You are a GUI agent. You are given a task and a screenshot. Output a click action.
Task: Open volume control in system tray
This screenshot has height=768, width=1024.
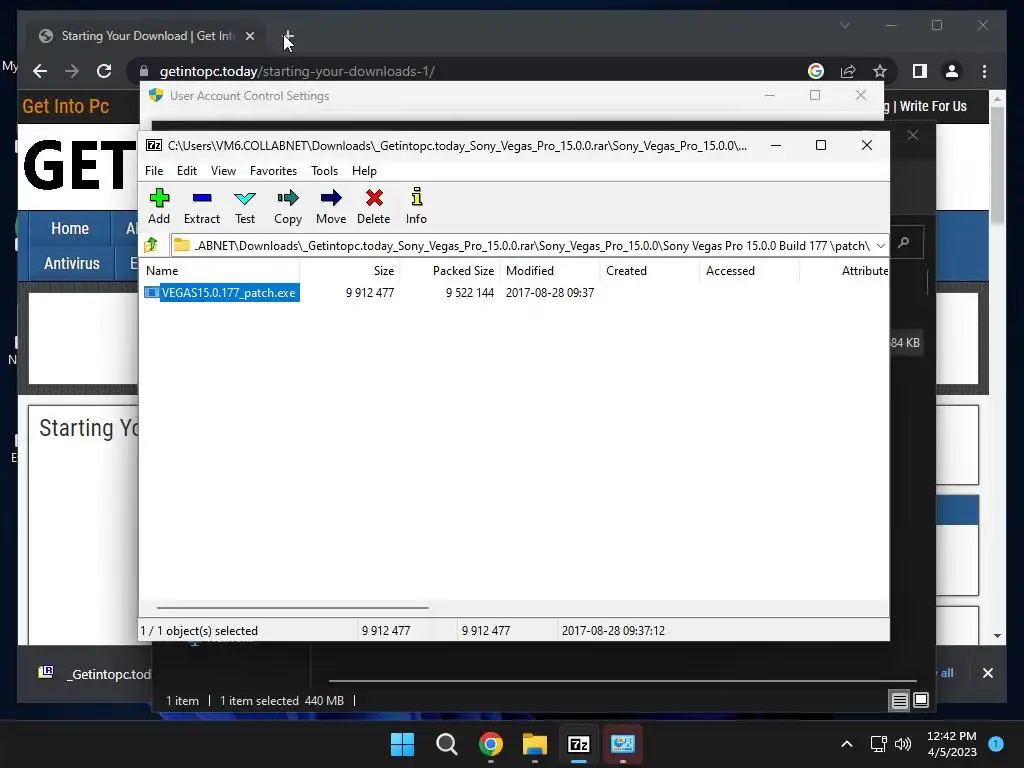point(903,744)
